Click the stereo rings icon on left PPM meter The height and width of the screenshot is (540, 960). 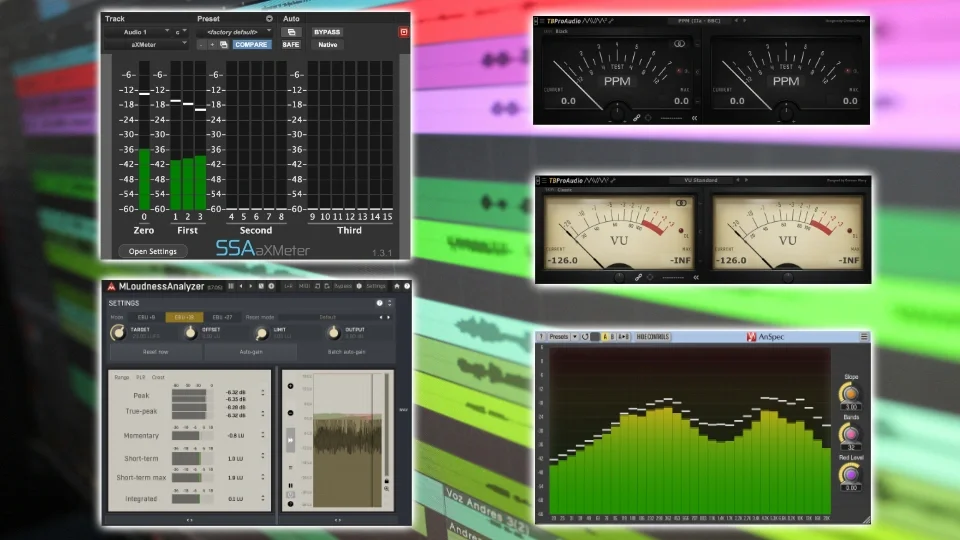click(x=679, y=44)
